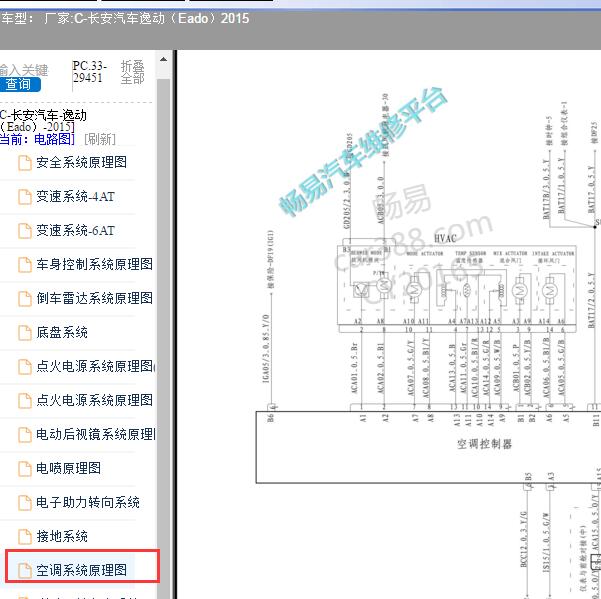Click file icon beside 车身控制系统原理图
The height and width of the screenshot is (599, 601).
pyautogui.click(x=25, y=265)
